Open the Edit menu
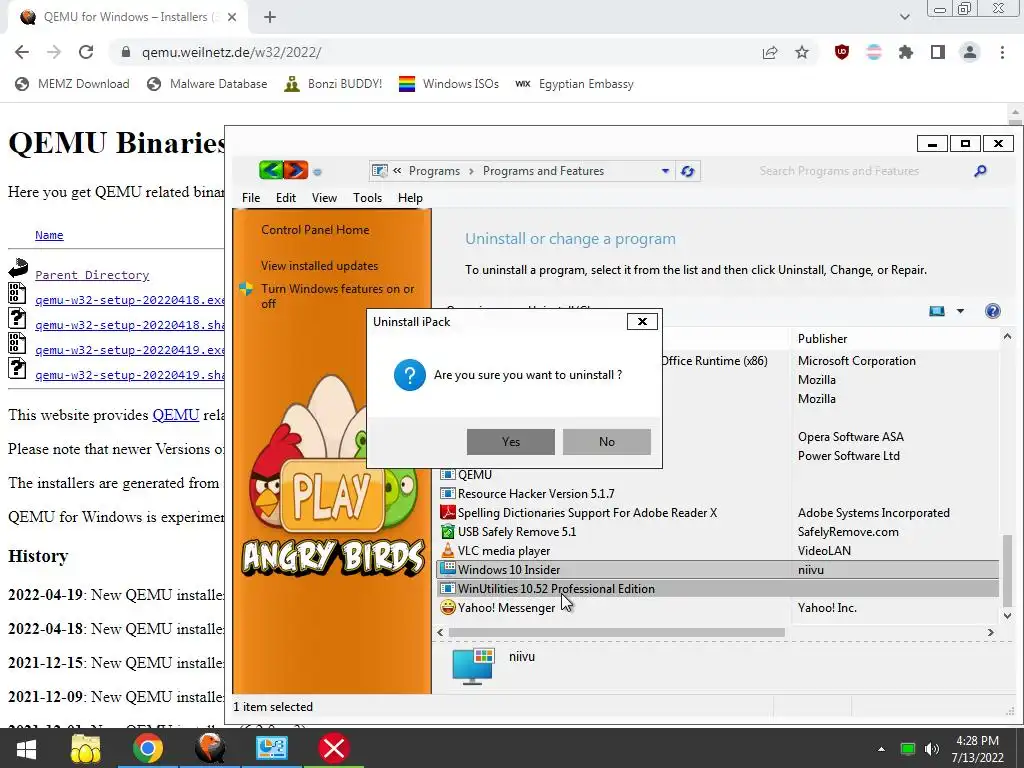 (x=285, y=198)
